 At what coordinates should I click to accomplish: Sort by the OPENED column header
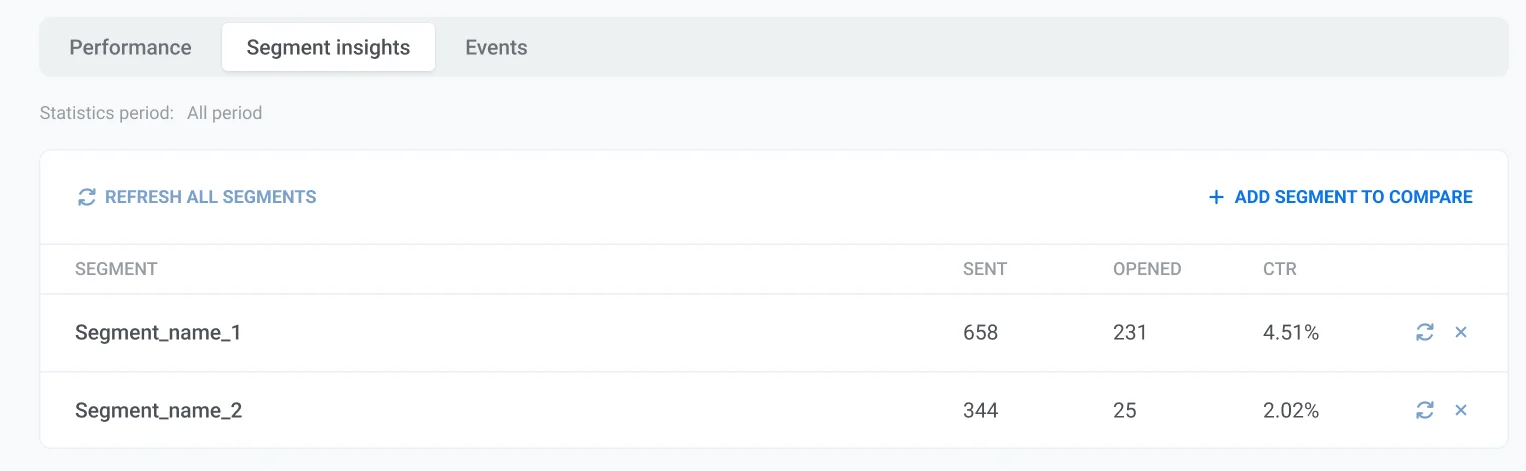(1146, 269)
